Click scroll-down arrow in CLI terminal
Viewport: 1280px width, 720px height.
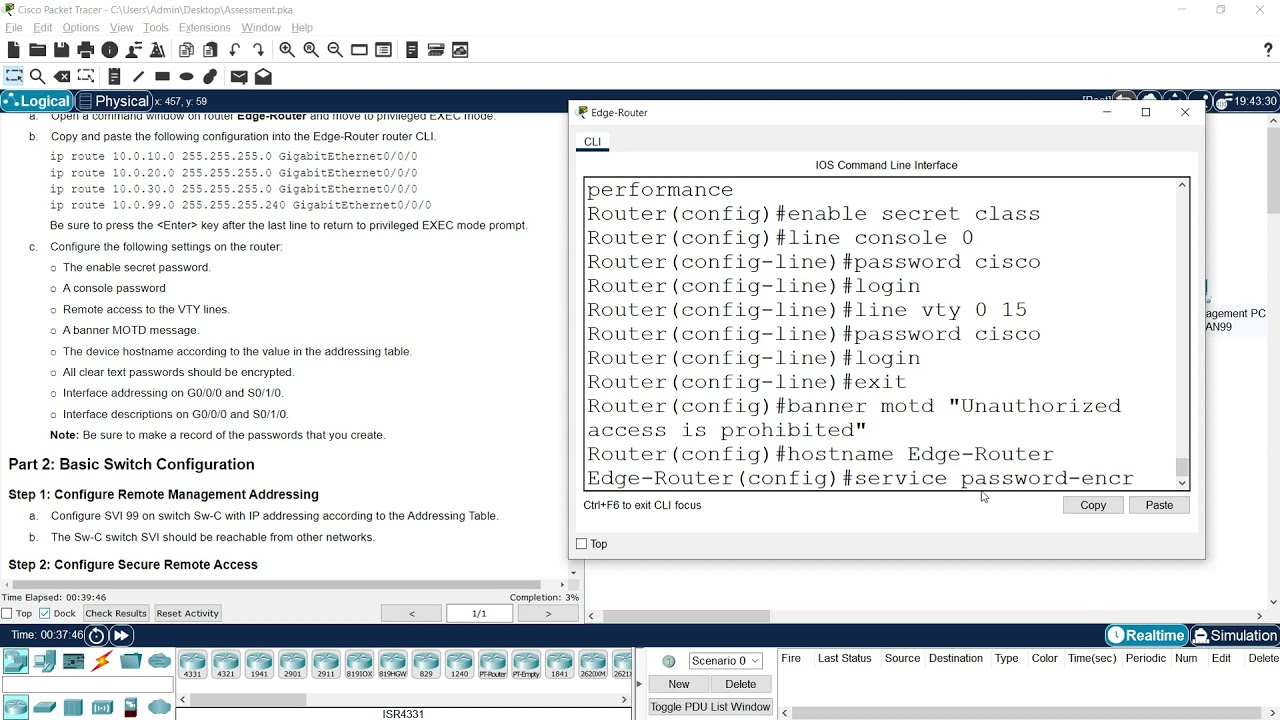1183,483
